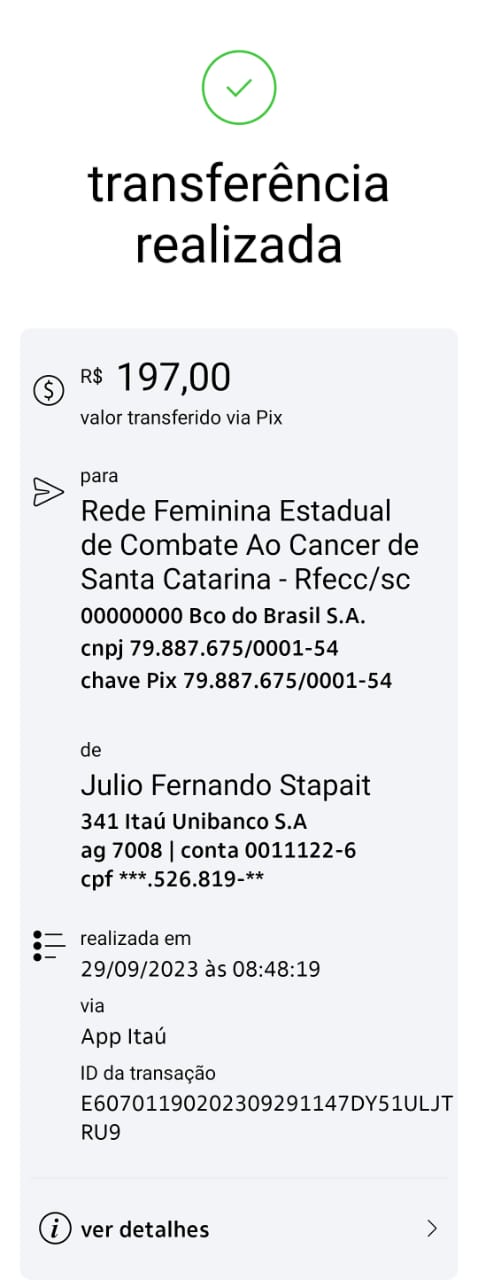Click the list details icon beside realizada em
This screenshot has width=478, height=1280.
tap(48, 945)
